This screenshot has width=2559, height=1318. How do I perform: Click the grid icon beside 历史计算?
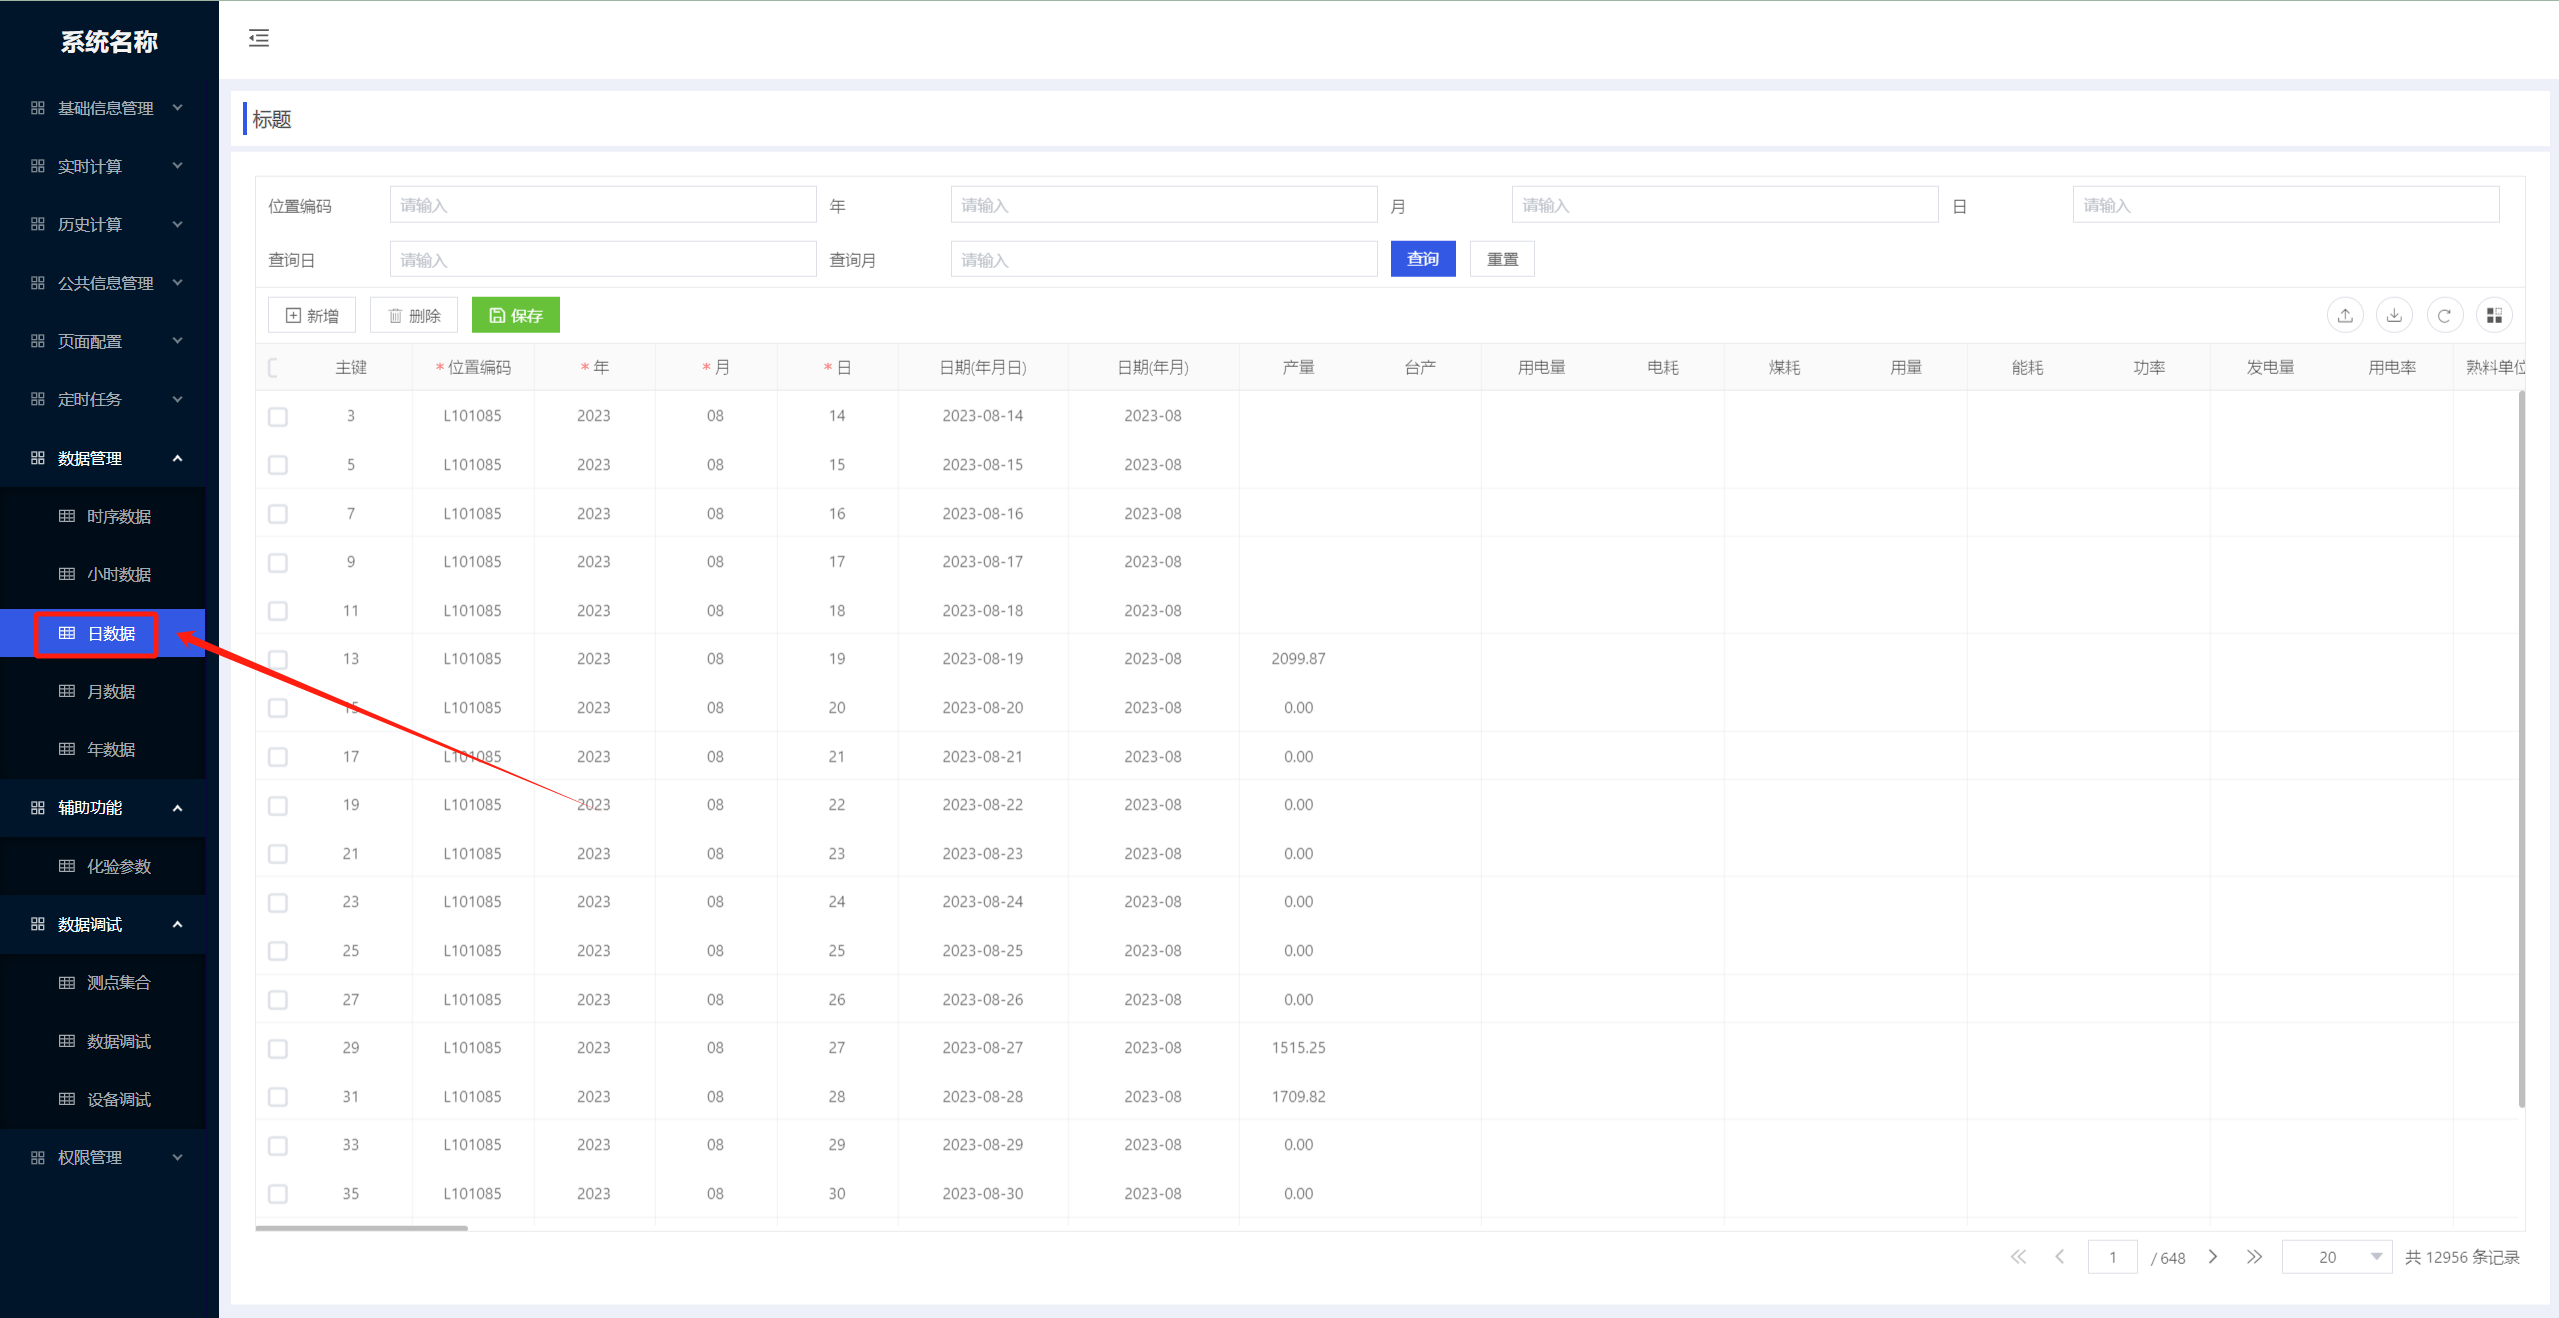click(38, 224)
